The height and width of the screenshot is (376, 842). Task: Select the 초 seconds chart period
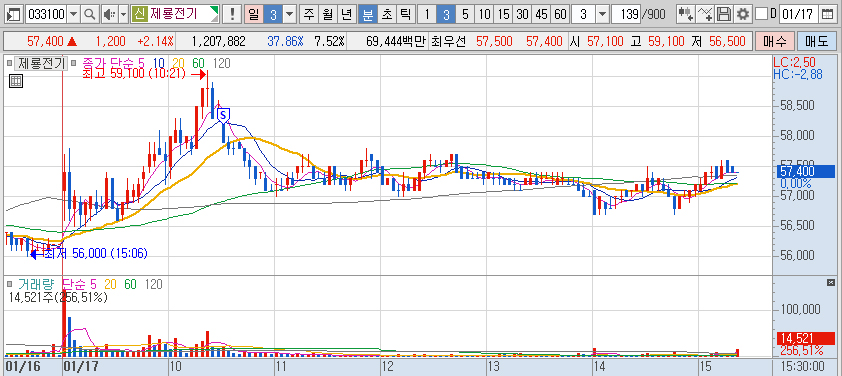pos(387,15)
